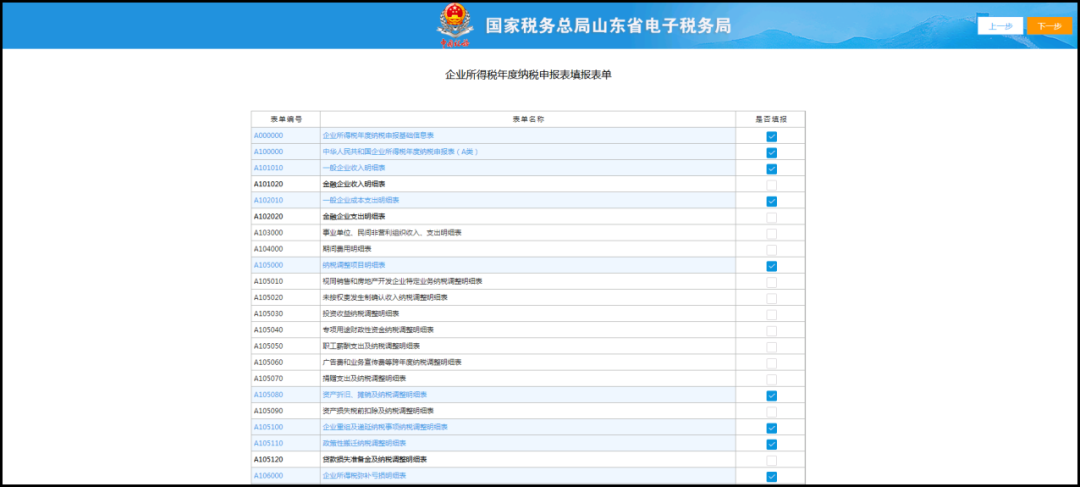Tick the A105070 捐赠支出 row checkbox
This screenshot has height=487, width=1080.
(x=771, y=379)
